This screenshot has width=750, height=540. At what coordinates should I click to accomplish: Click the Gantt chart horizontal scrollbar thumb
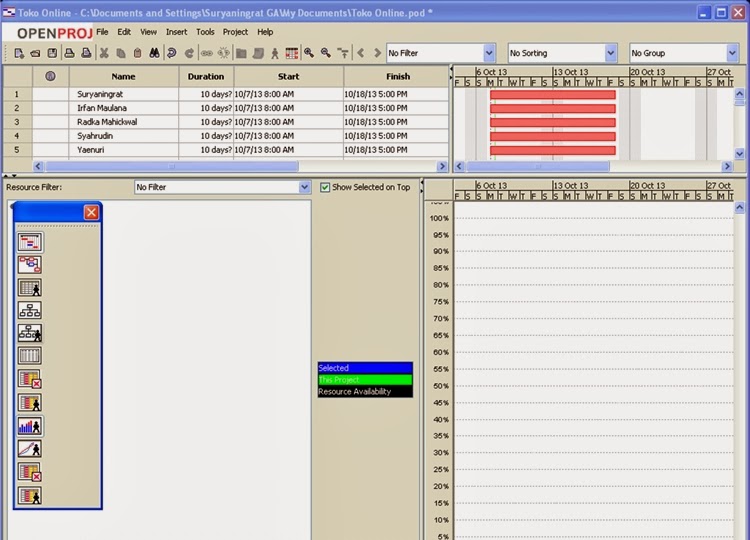(x=538, y=166)
